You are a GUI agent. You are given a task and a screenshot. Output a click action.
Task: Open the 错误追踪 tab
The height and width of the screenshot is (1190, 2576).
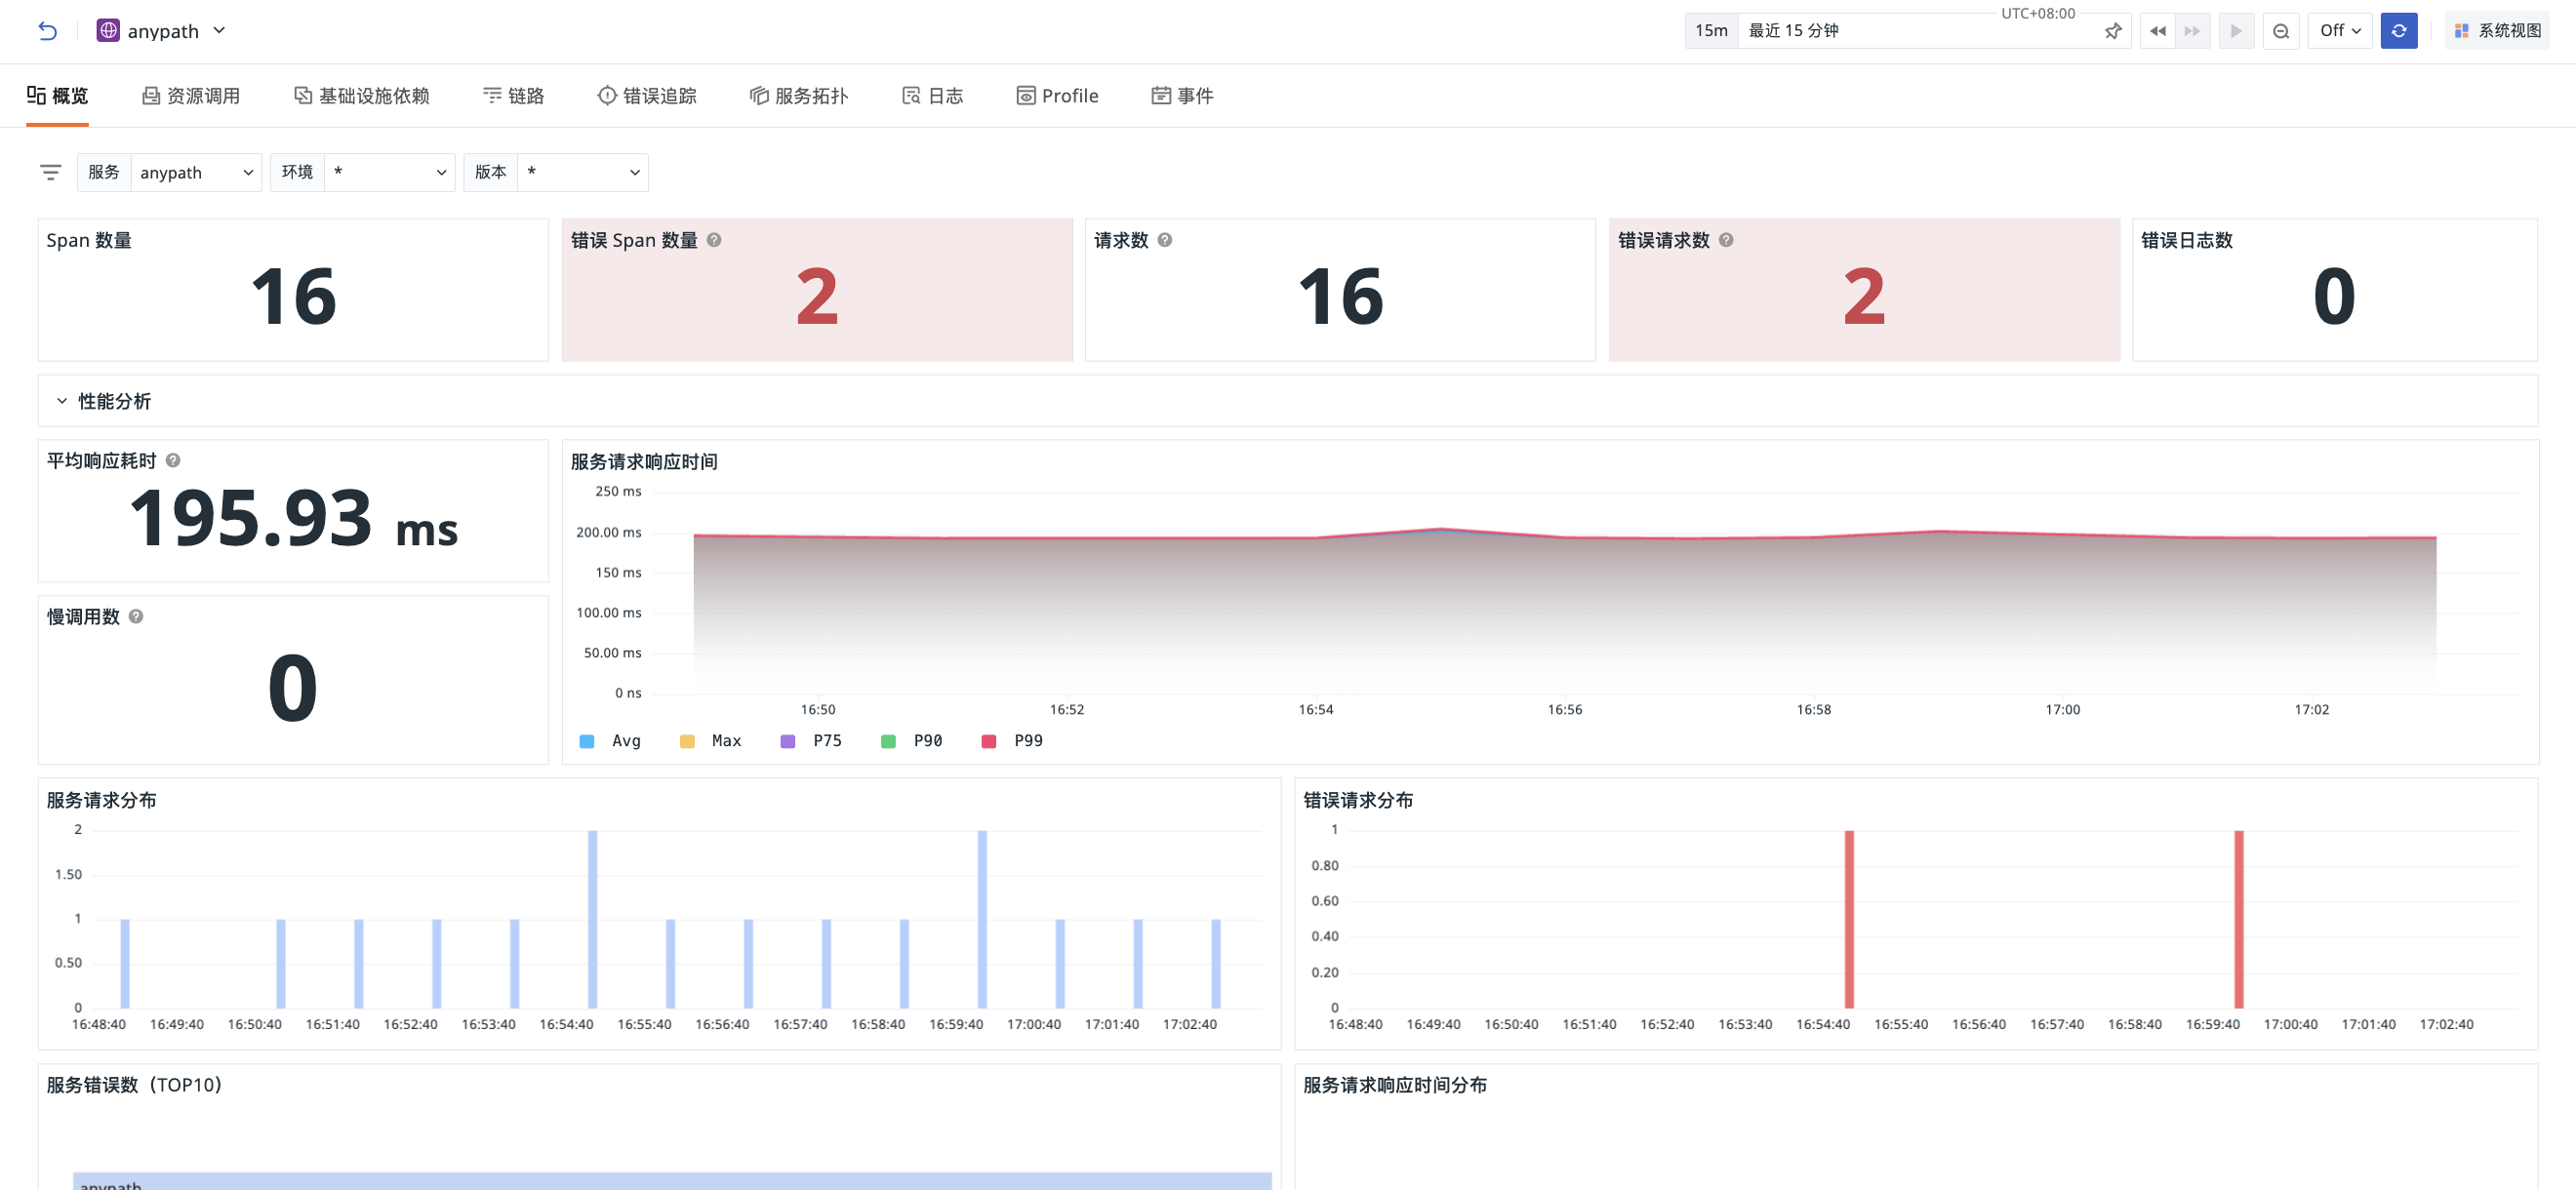coord(647,96)
